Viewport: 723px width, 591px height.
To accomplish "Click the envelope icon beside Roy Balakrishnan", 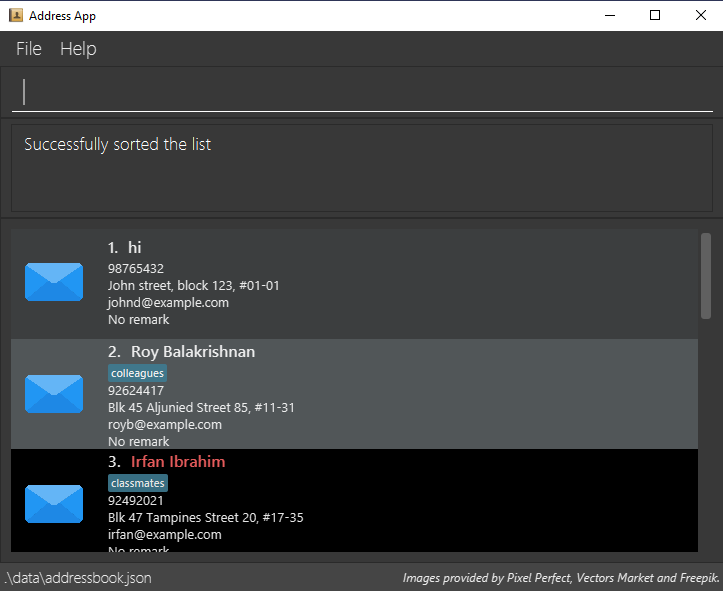I will point(54,394).
